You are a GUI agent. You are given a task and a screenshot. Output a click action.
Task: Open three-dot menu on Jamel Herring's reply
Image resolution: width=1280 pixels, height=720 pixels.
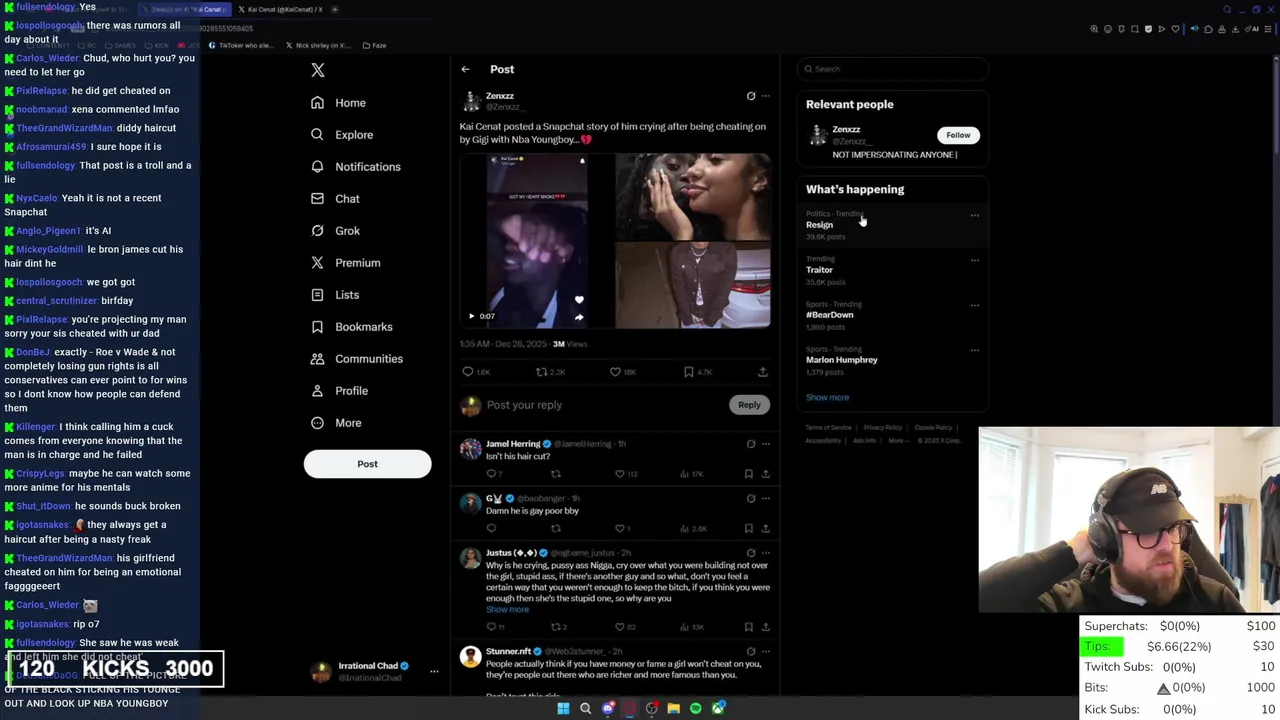(x=766, y=444)
